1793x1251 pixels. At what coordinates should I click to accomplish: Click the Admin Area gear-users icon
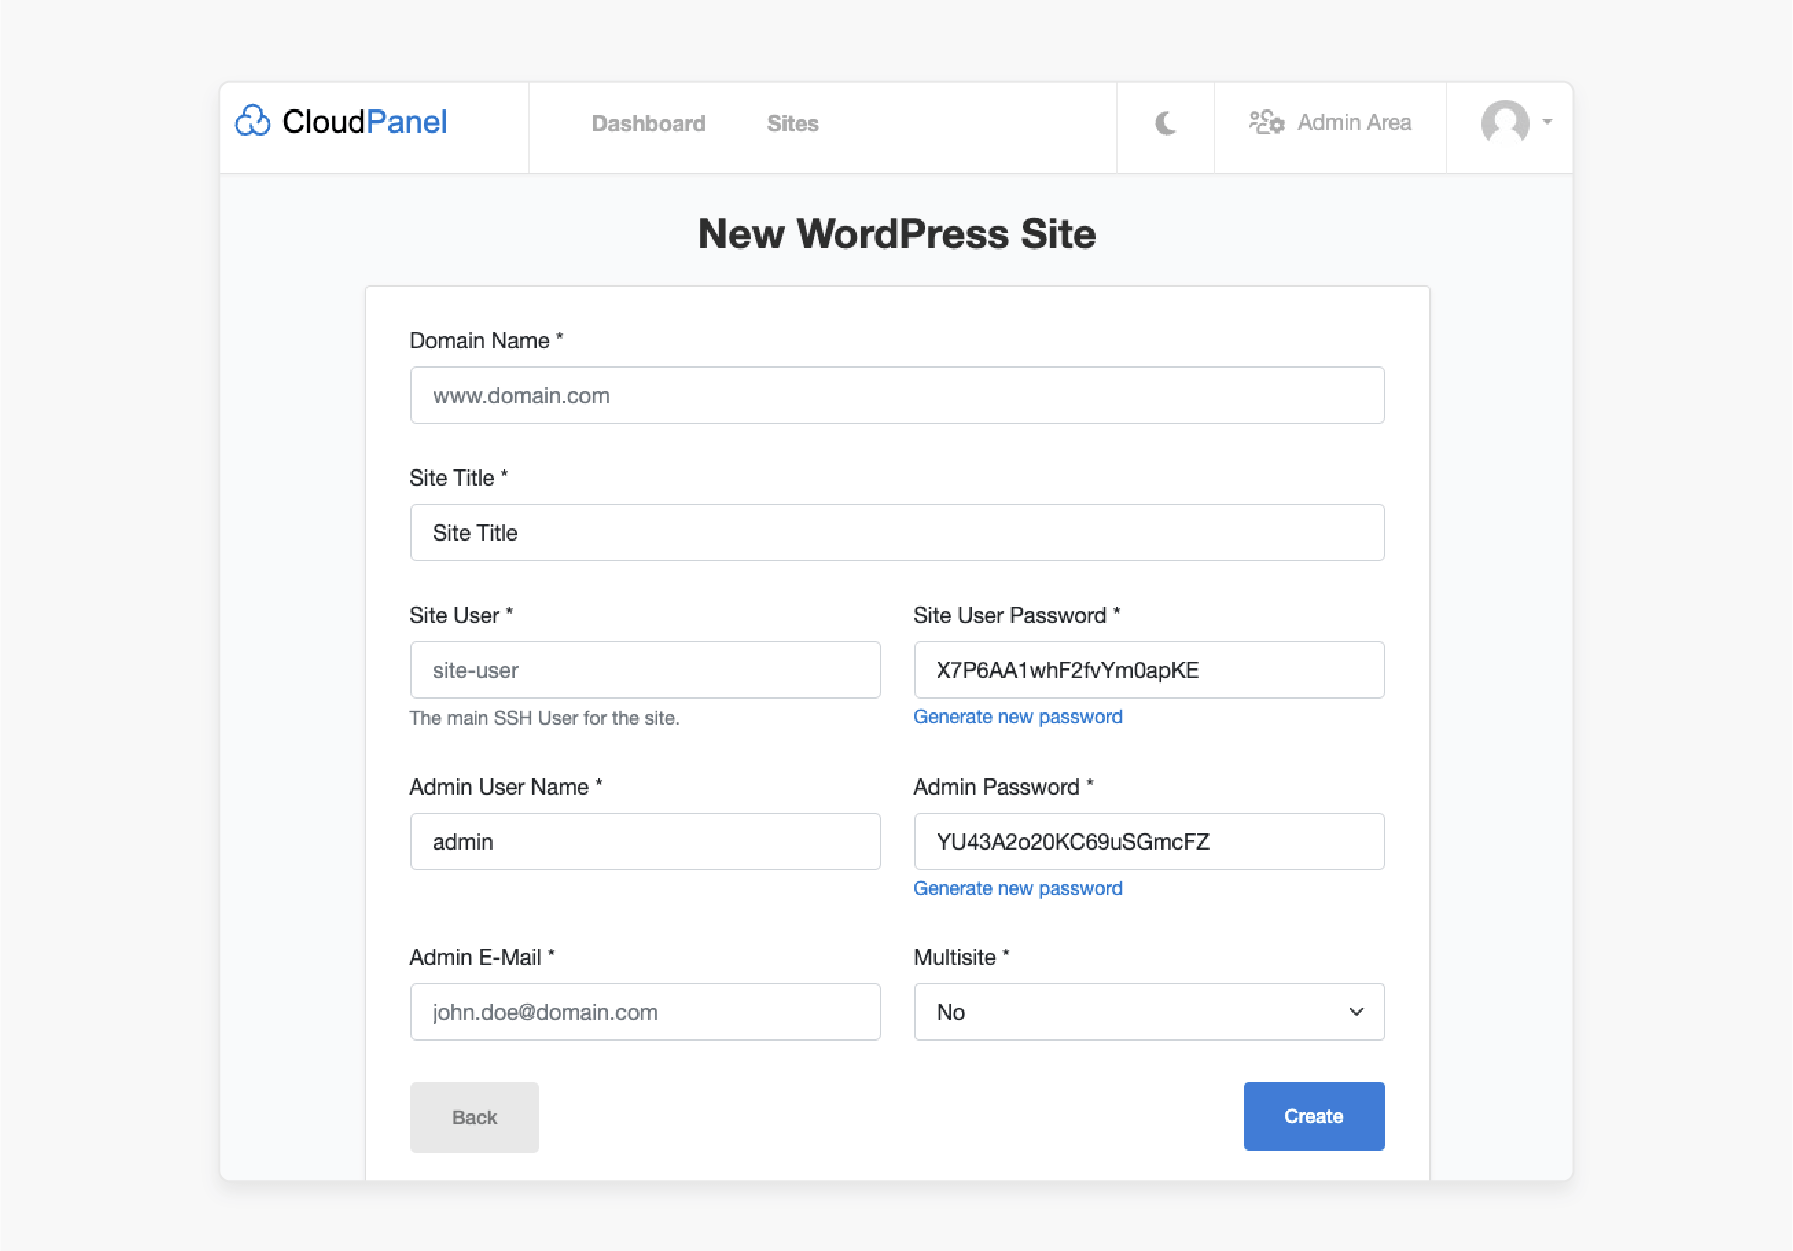click(x=1266, y=122)
